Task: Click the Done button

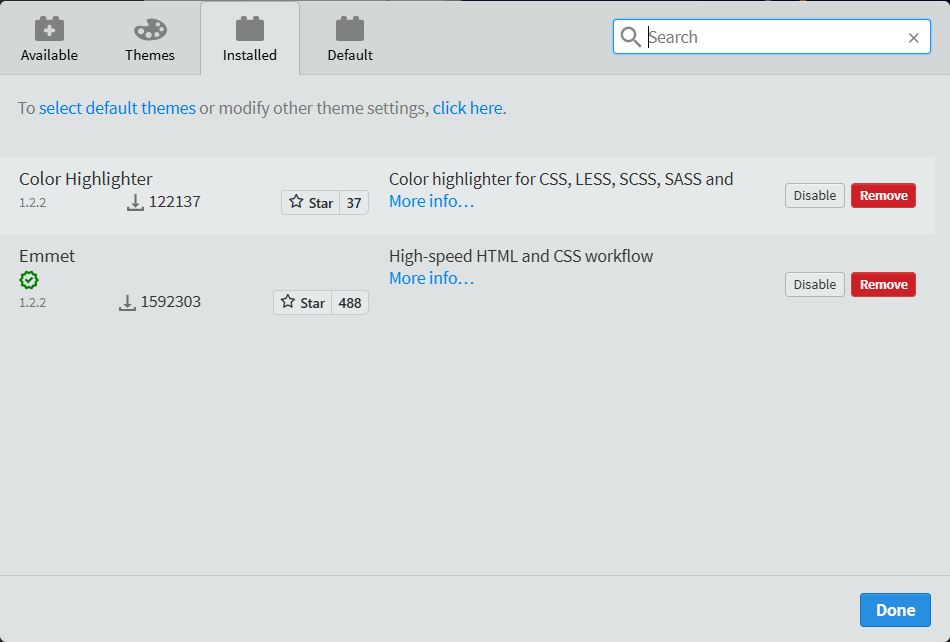Action: pyautogui.click(x=894, y=609)
